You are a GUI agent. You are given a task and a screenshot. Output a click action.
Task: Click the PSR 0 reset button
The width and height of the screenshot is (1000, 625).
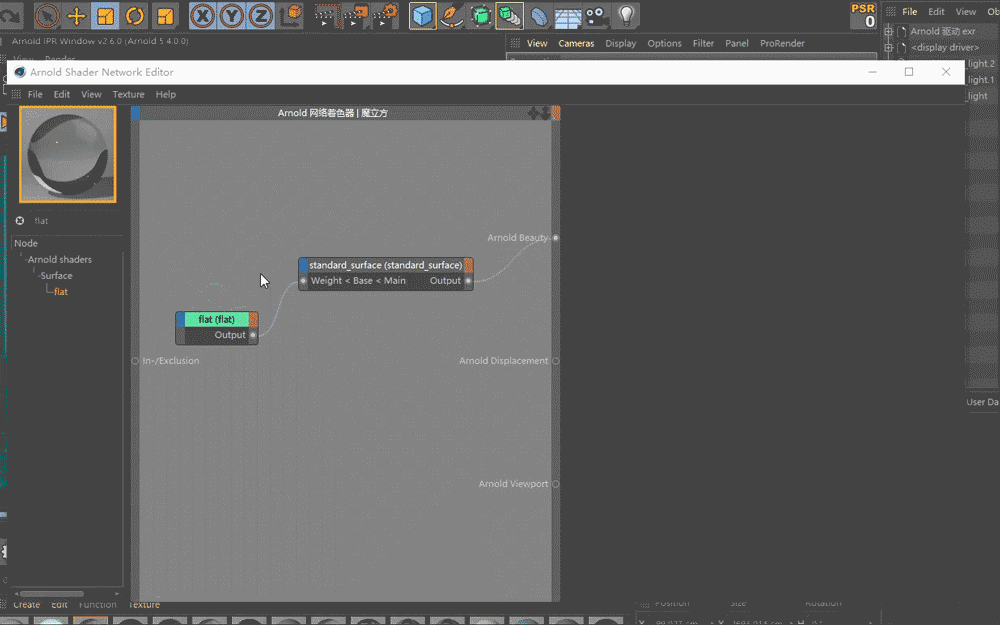click(864, 15)
